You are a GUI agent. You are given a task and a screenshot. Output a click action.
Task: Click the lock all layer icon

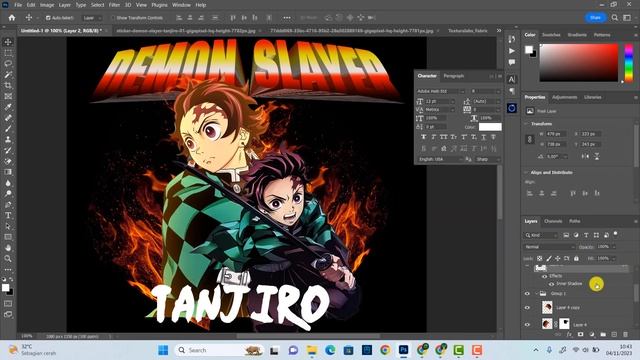coord(576,258)
